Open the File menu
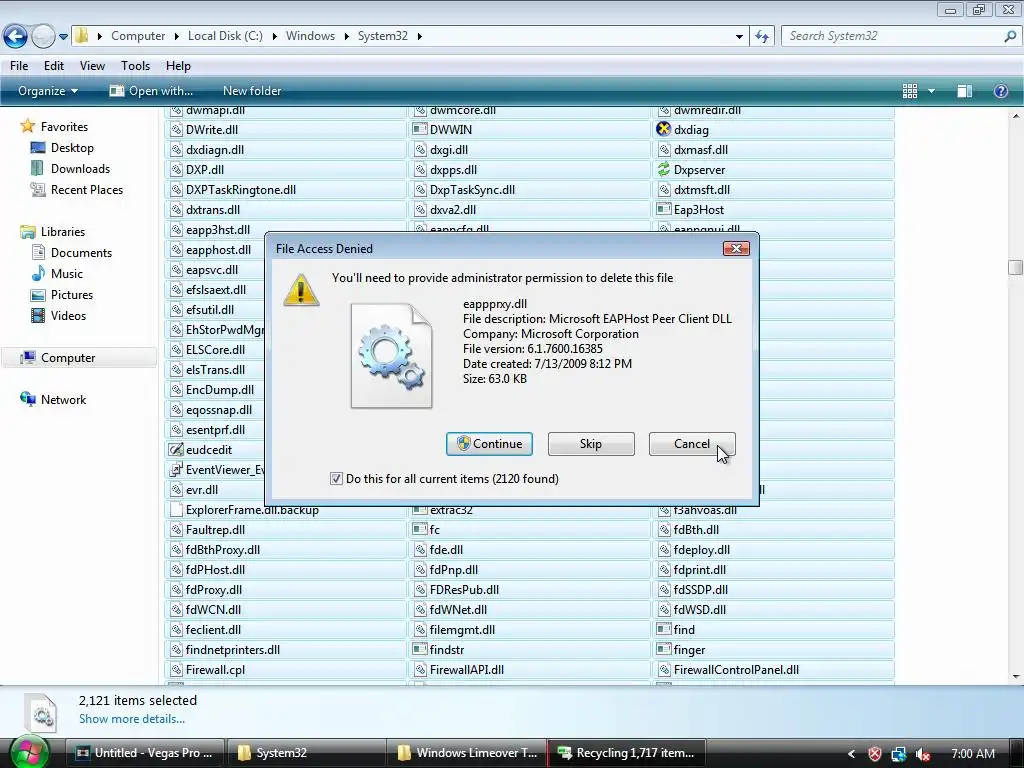This screenshot has height=768, width=1024. click(19, 66)
